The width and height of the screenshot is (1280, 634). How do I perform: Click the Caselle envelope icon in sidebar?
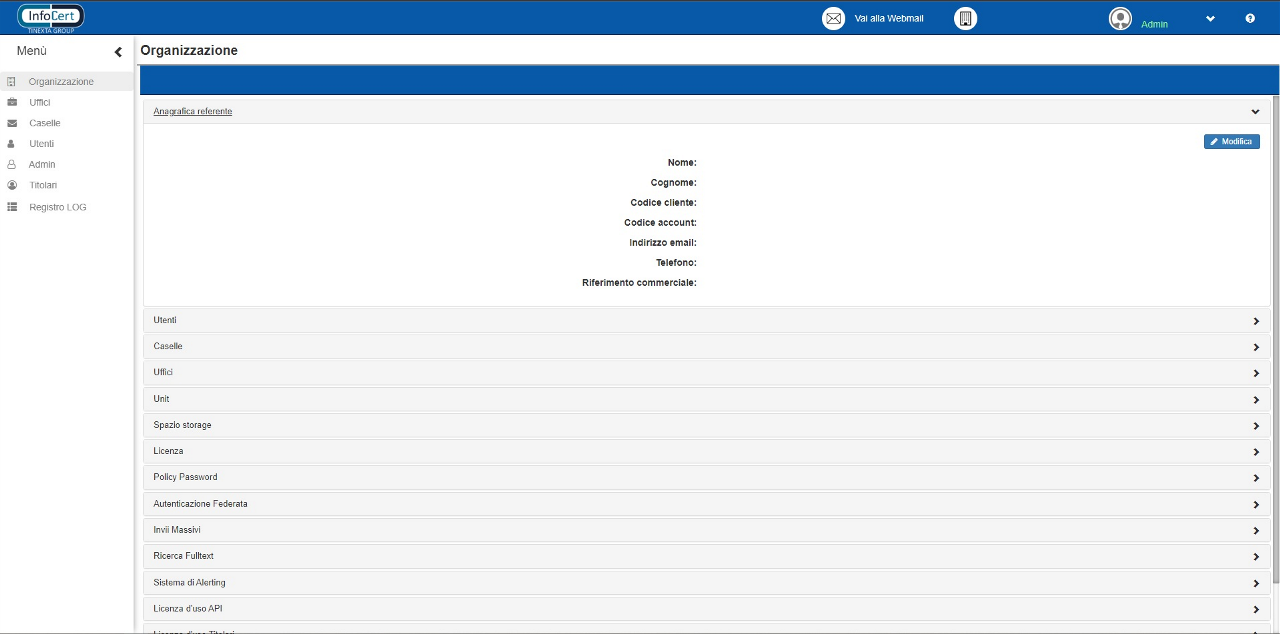[12, 124]
